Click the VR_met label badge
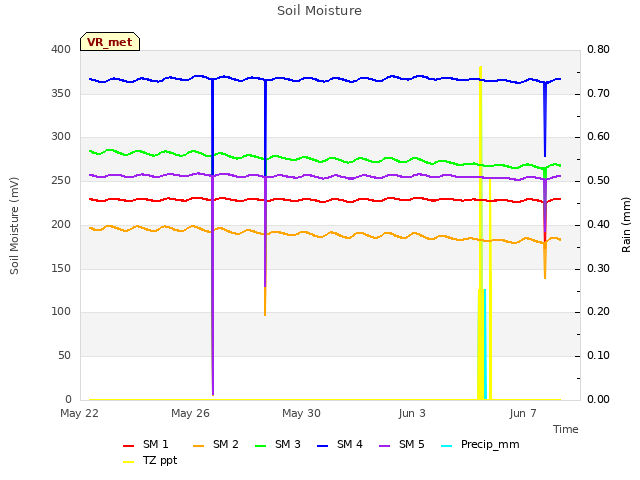 coord(110,42)
